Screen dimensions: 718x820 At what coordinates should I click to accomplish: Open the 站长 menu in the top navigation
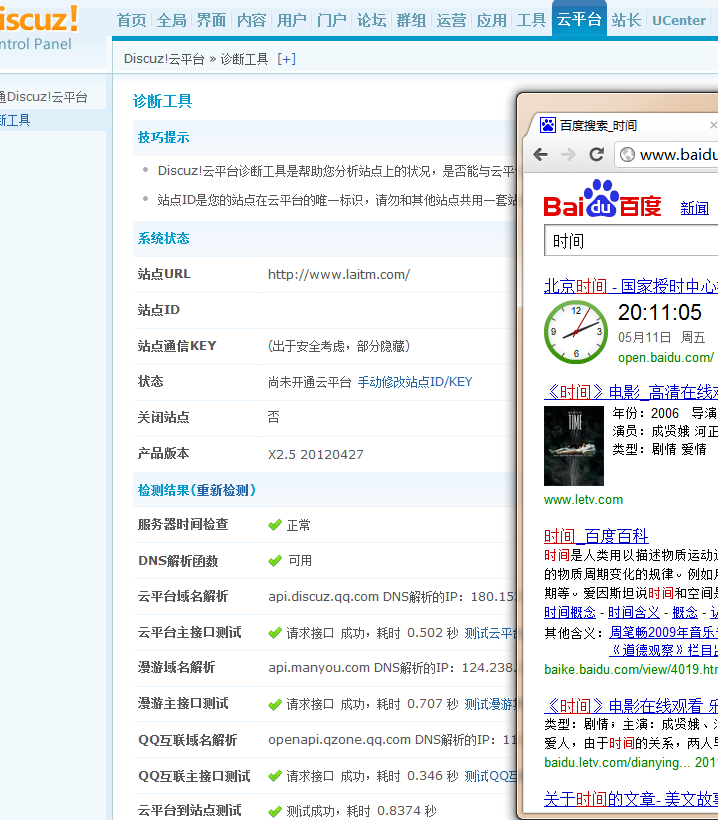(626, 20)
